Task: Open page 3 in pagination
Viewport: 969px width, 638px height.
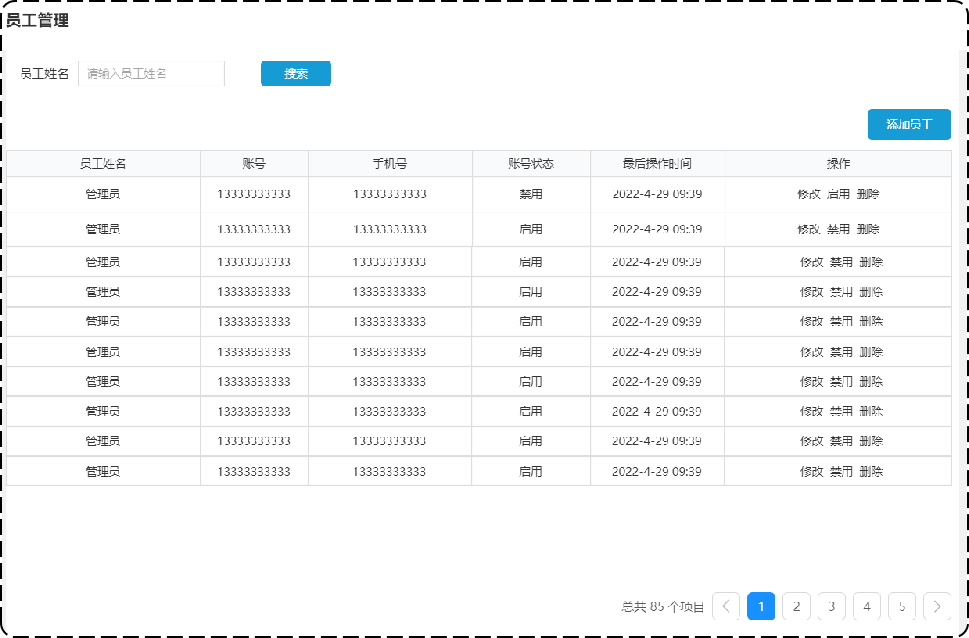Action: click(x=831, y=606)
